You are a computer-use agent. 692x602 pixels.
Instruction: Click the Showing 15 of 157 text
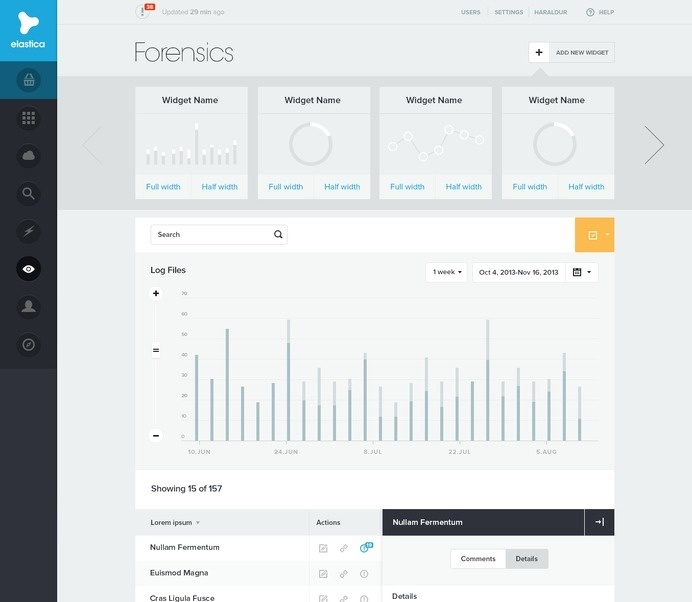pyautogui.click(x=186, y=489)
